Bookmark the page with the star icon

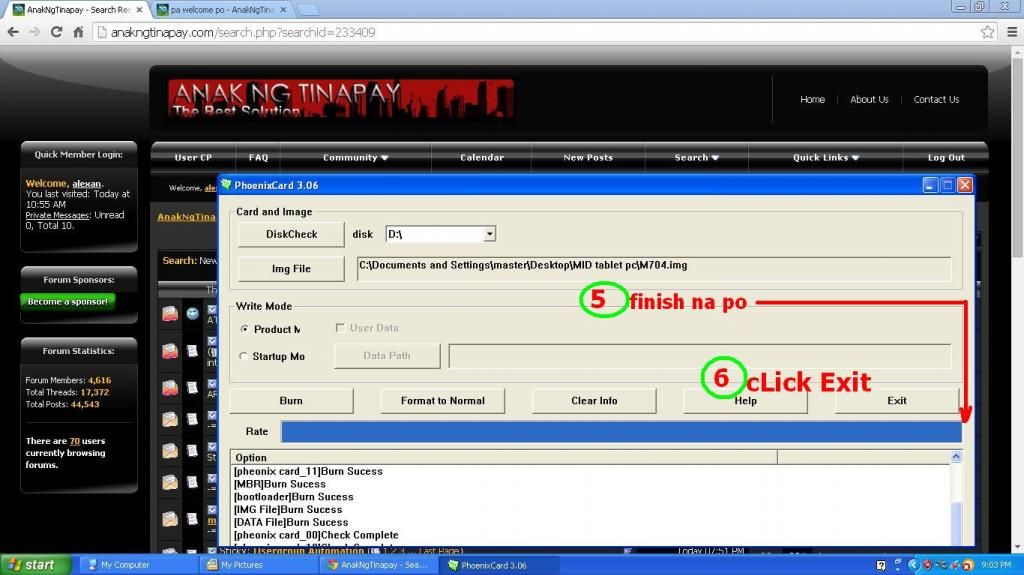point(987,32)
